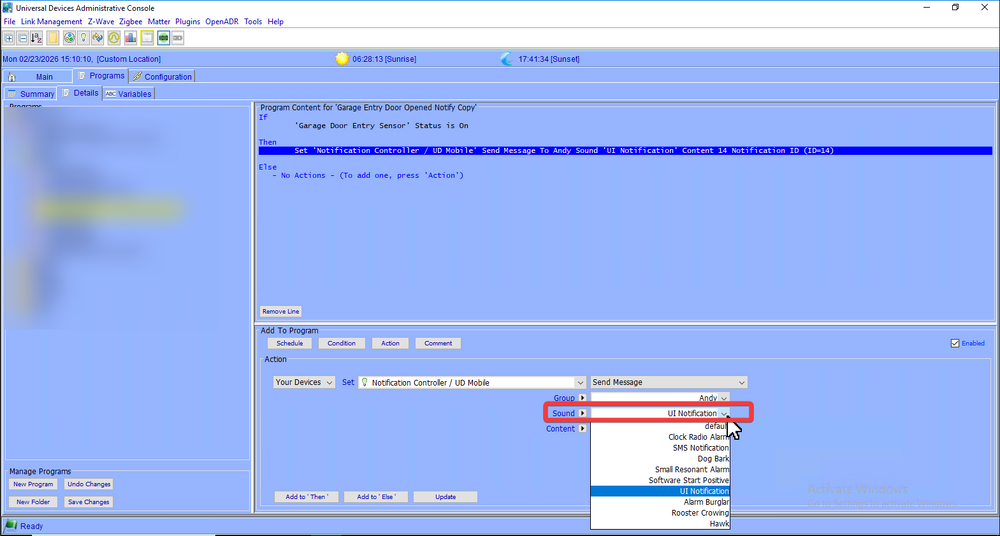Click the expand all (plus) toolbar icon
The height and width of the screenshot is (536, 1000).
tap(9, 38)
